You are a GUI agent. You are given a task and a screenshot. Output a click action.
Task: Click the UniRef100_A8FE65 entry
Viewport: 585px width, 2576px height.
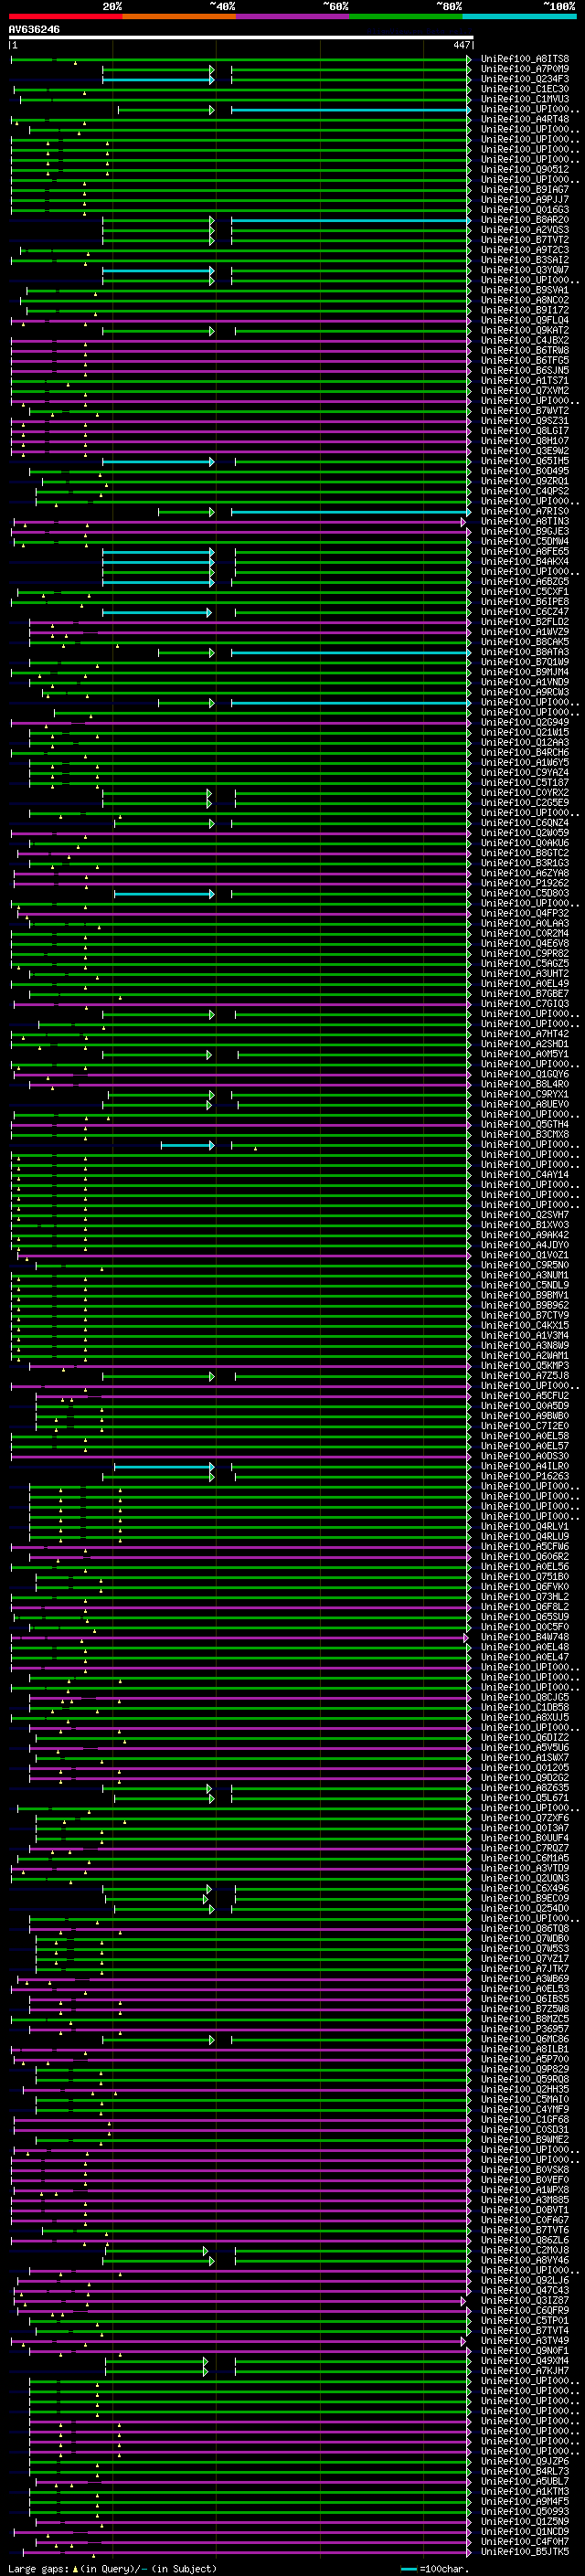[x=525, y=551]
